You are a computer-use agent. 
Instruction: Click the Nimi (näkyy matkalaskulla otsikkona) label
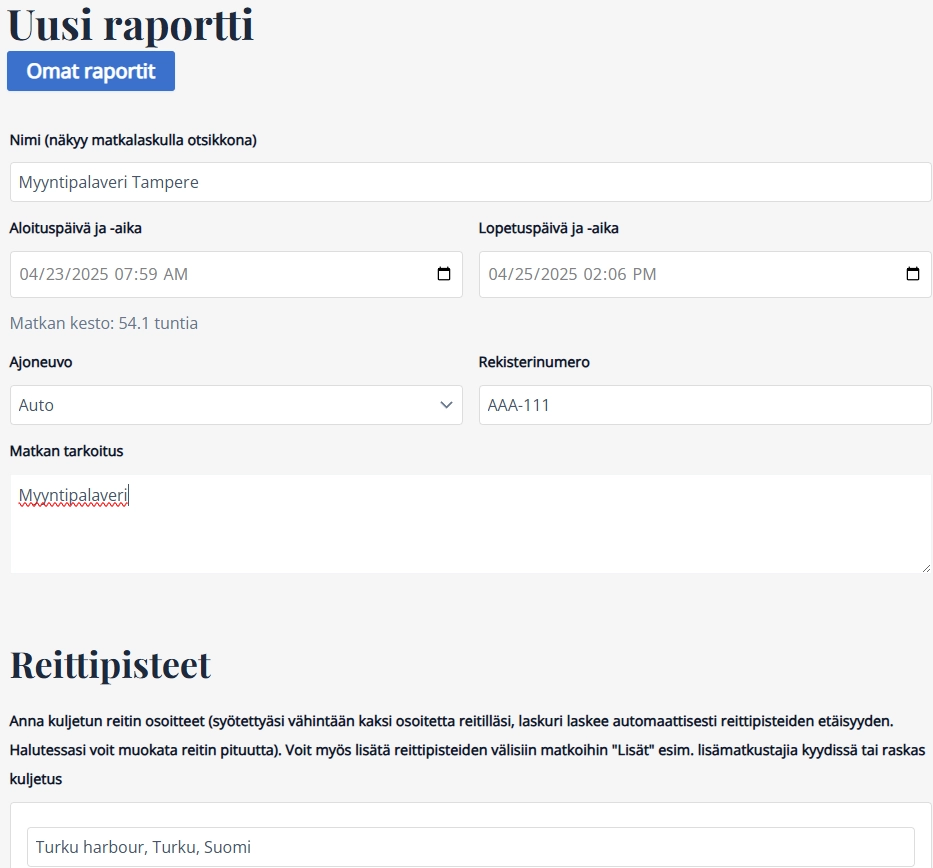pyautogui.click(x=133, y=140)
